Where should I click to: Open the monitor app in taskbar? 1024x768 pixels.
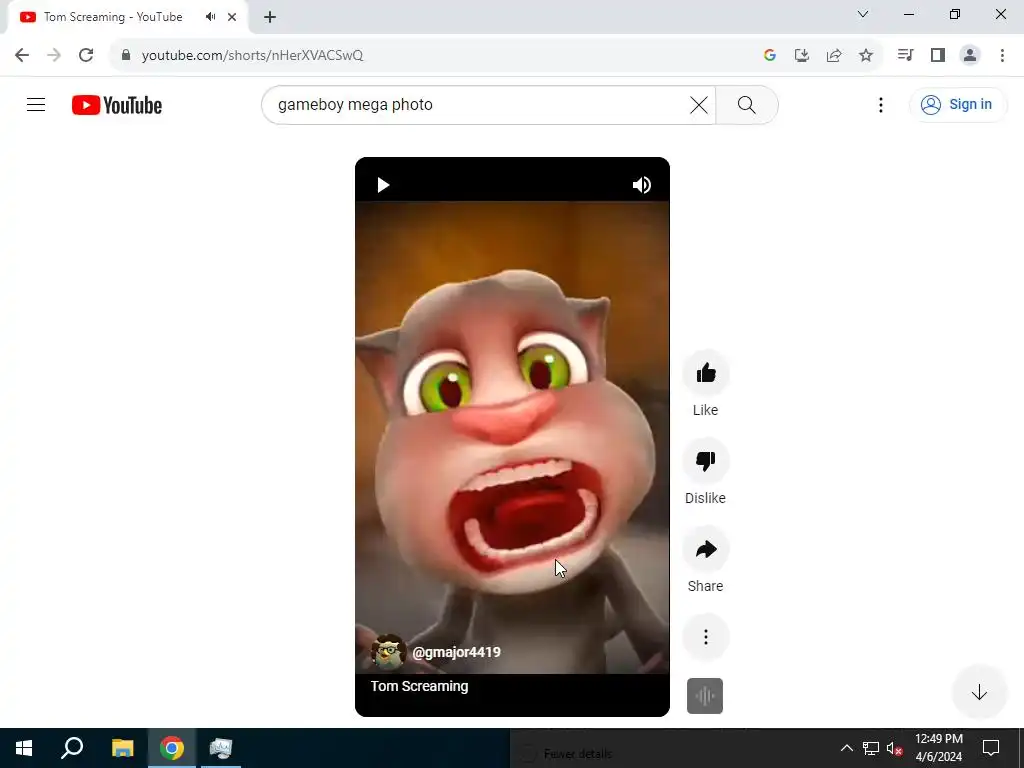[x=221, y=748]
